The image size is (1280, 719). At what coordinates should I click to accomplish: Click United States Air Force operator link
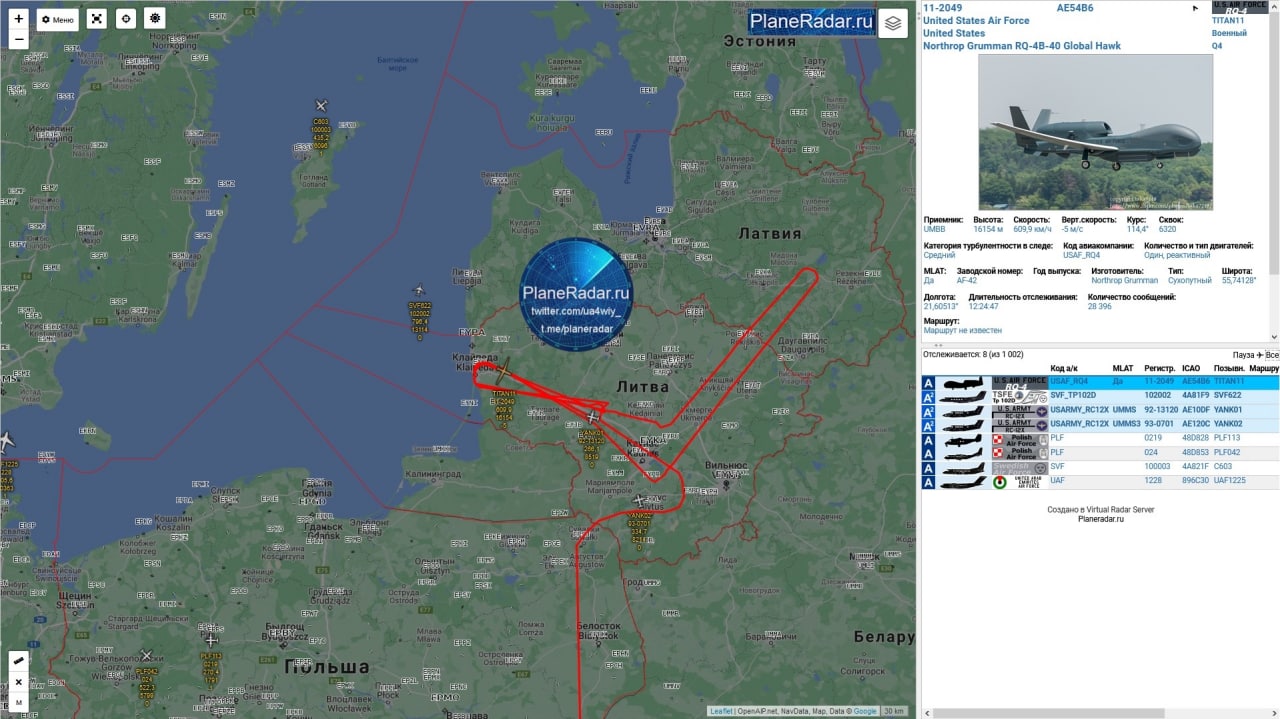(976, 20)
